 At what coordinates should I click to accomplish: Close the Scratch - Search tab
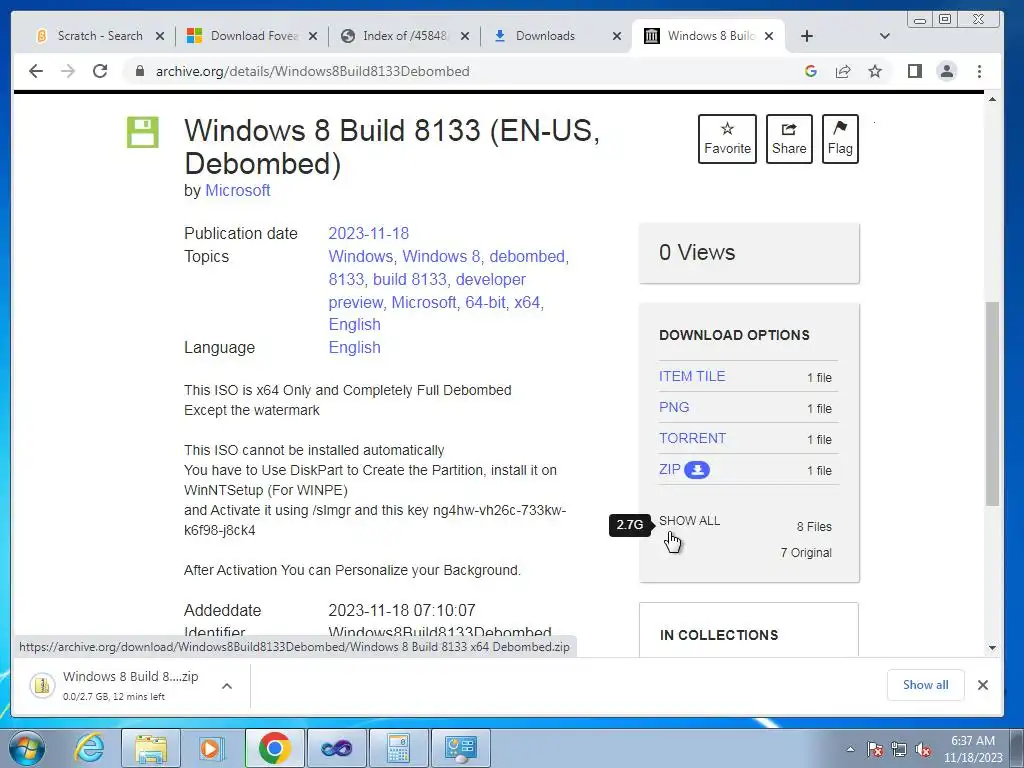(159, 36)
